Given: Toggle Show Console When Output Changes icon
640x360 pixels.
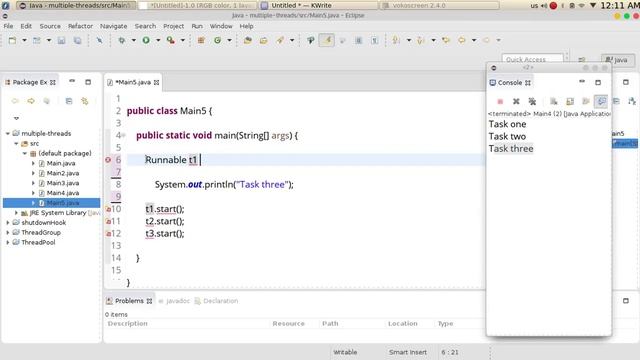Looking at the screenshot, I should 601,101.
